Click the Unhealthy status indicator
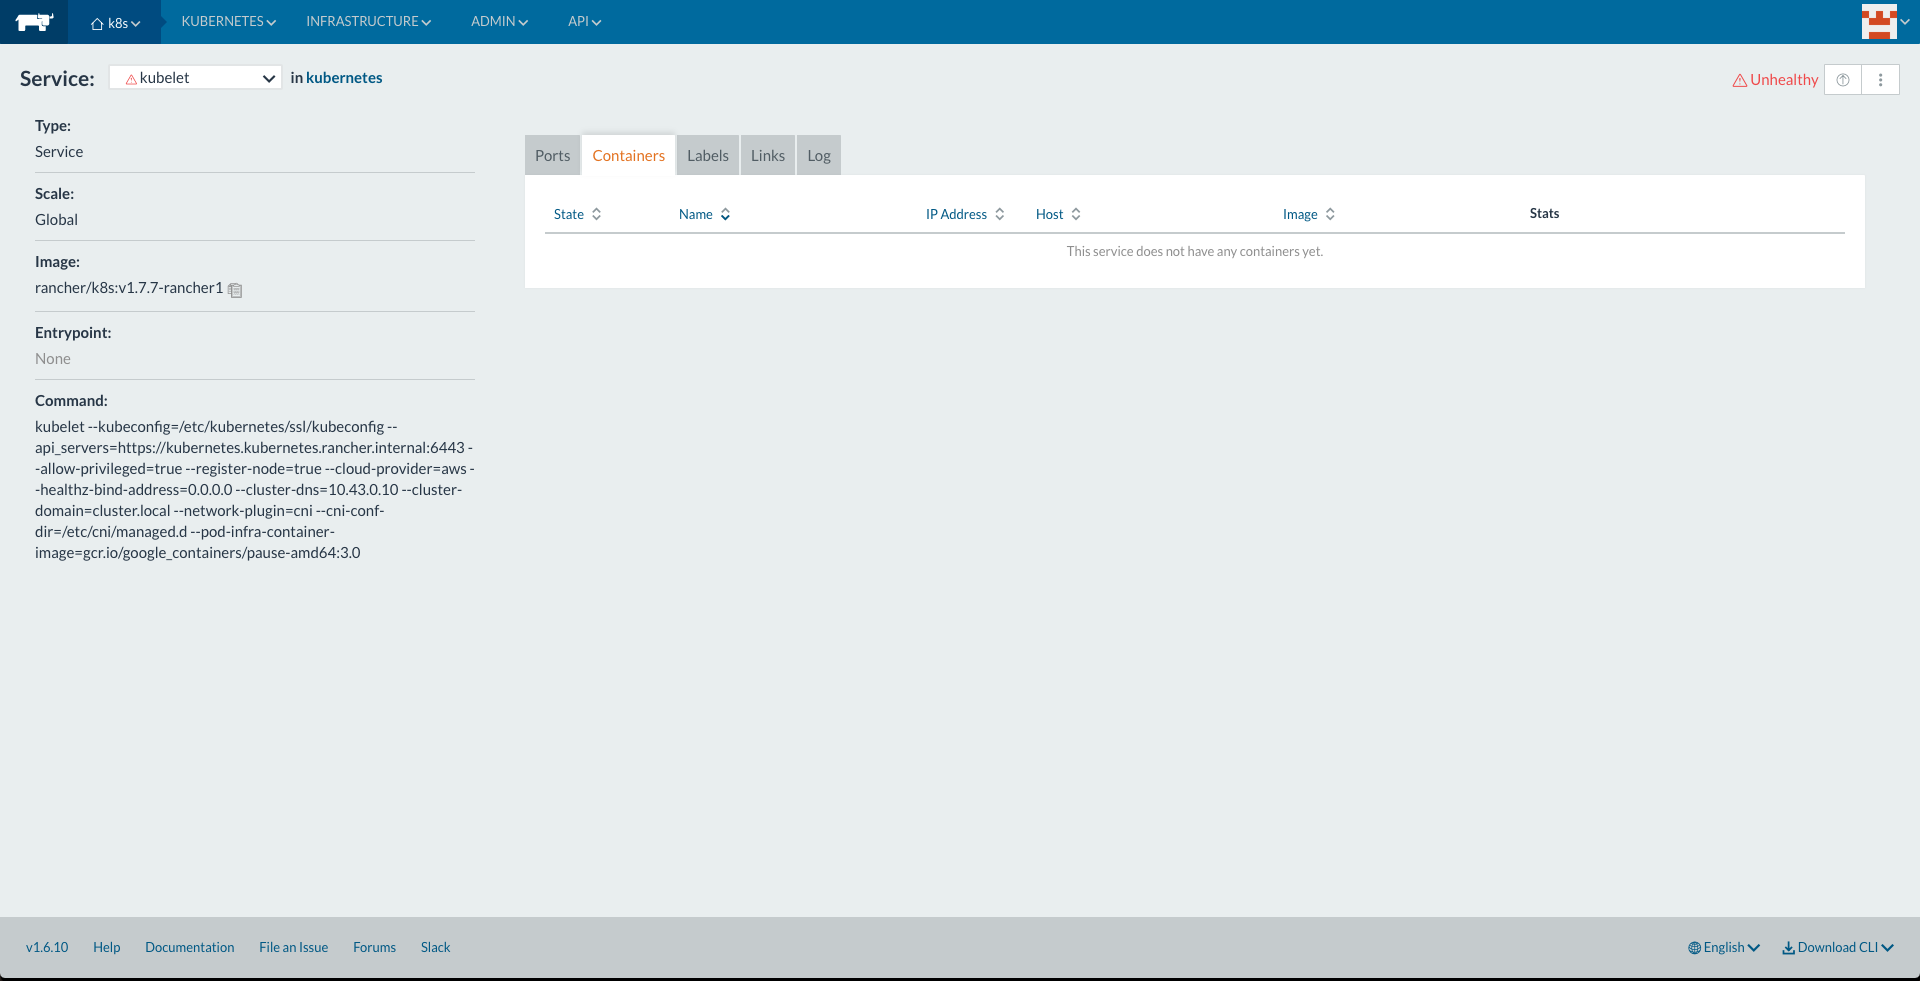 point(1775,80)
